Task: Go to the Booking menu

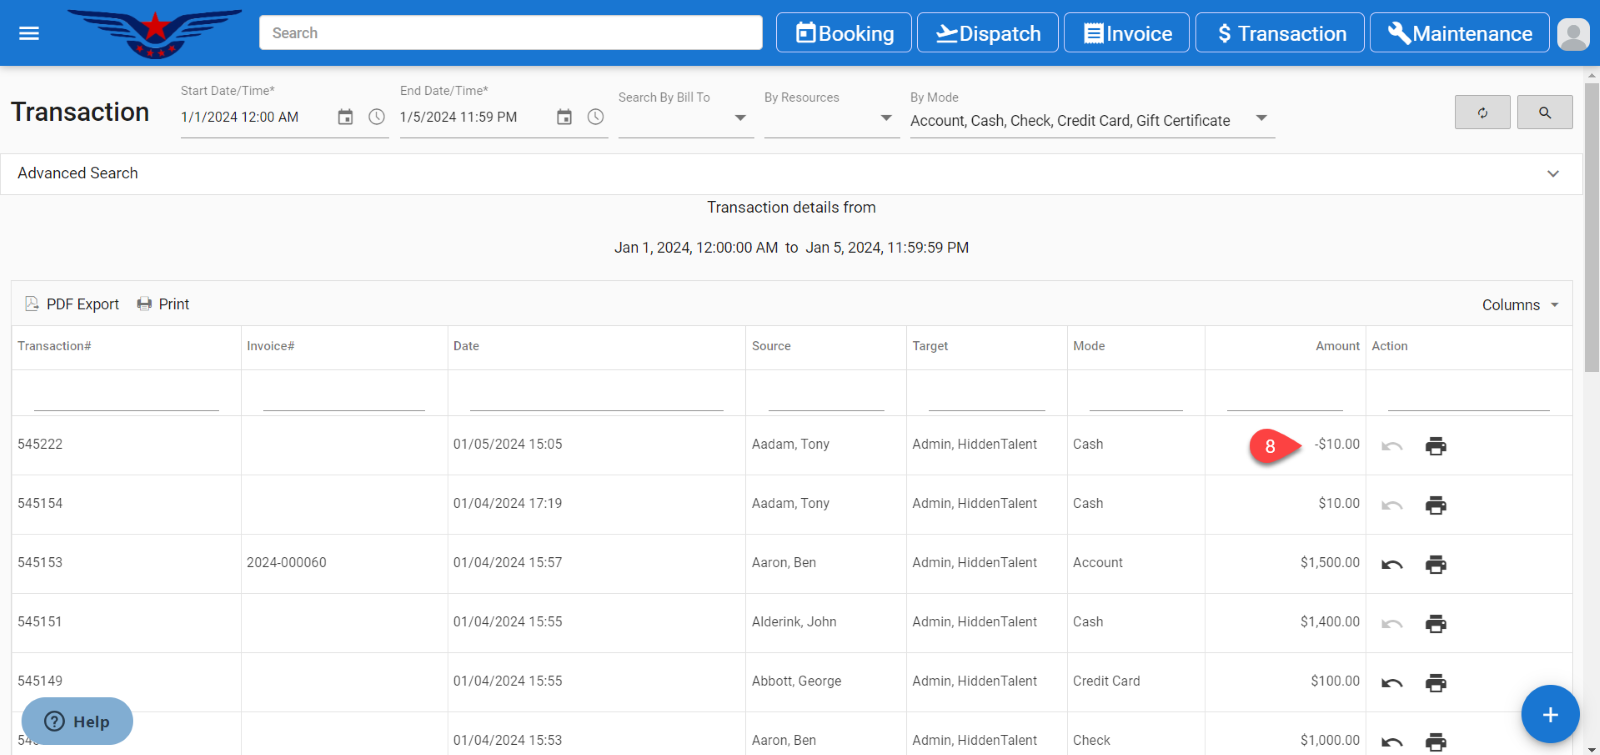Action: pyautogui.click(x=844, y=33)
